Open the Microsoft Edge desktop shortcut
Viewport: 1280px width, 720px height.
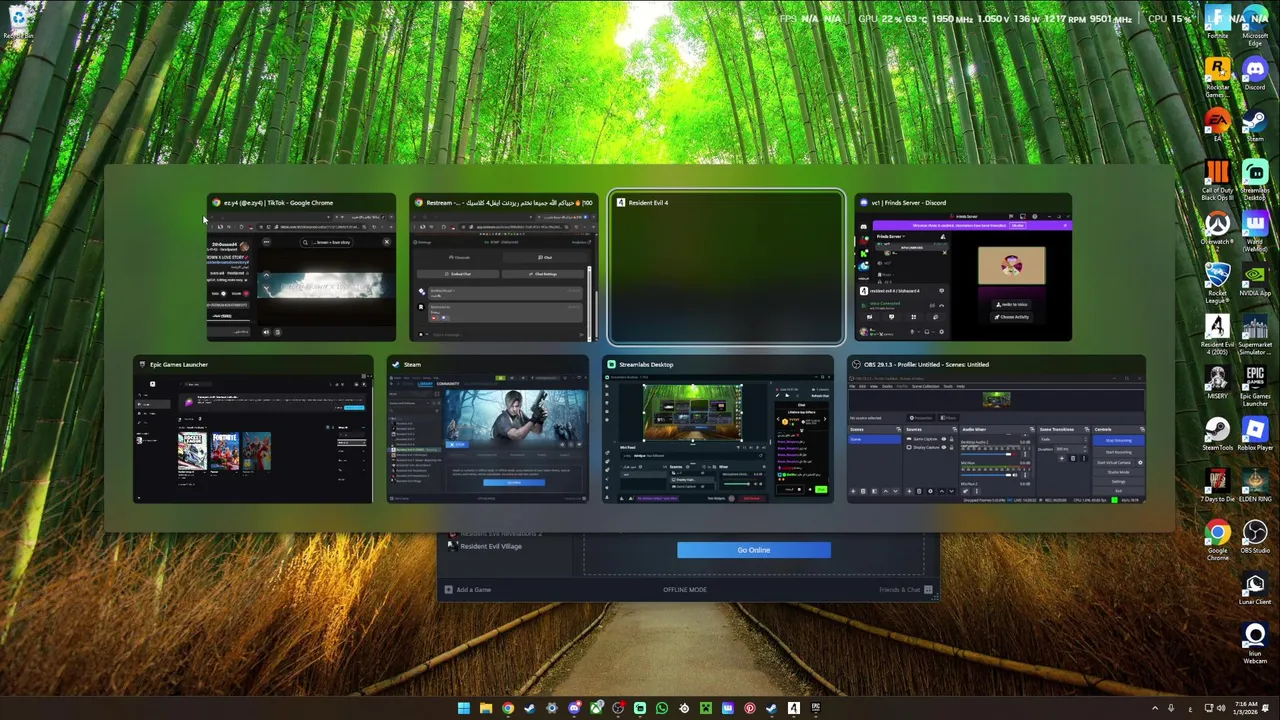tap(1255, 26)
